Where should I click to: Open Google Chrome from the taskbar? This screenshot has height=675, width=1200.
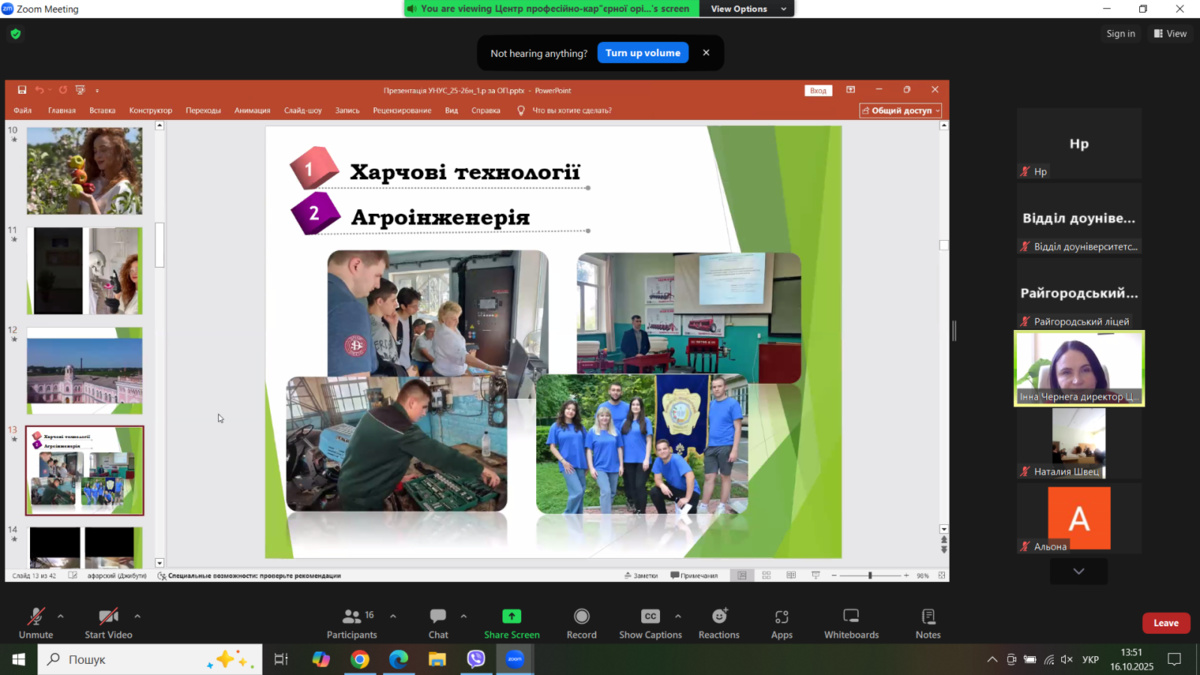(359, 659)
